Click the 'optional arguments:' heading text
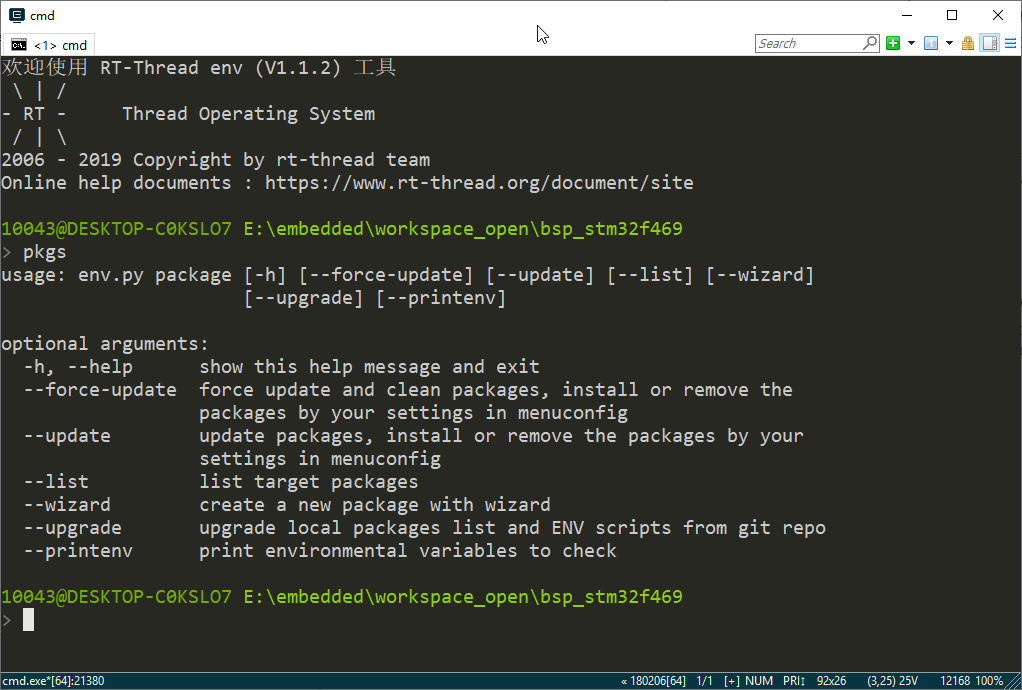1022x690 pixels. pos(105,344)
